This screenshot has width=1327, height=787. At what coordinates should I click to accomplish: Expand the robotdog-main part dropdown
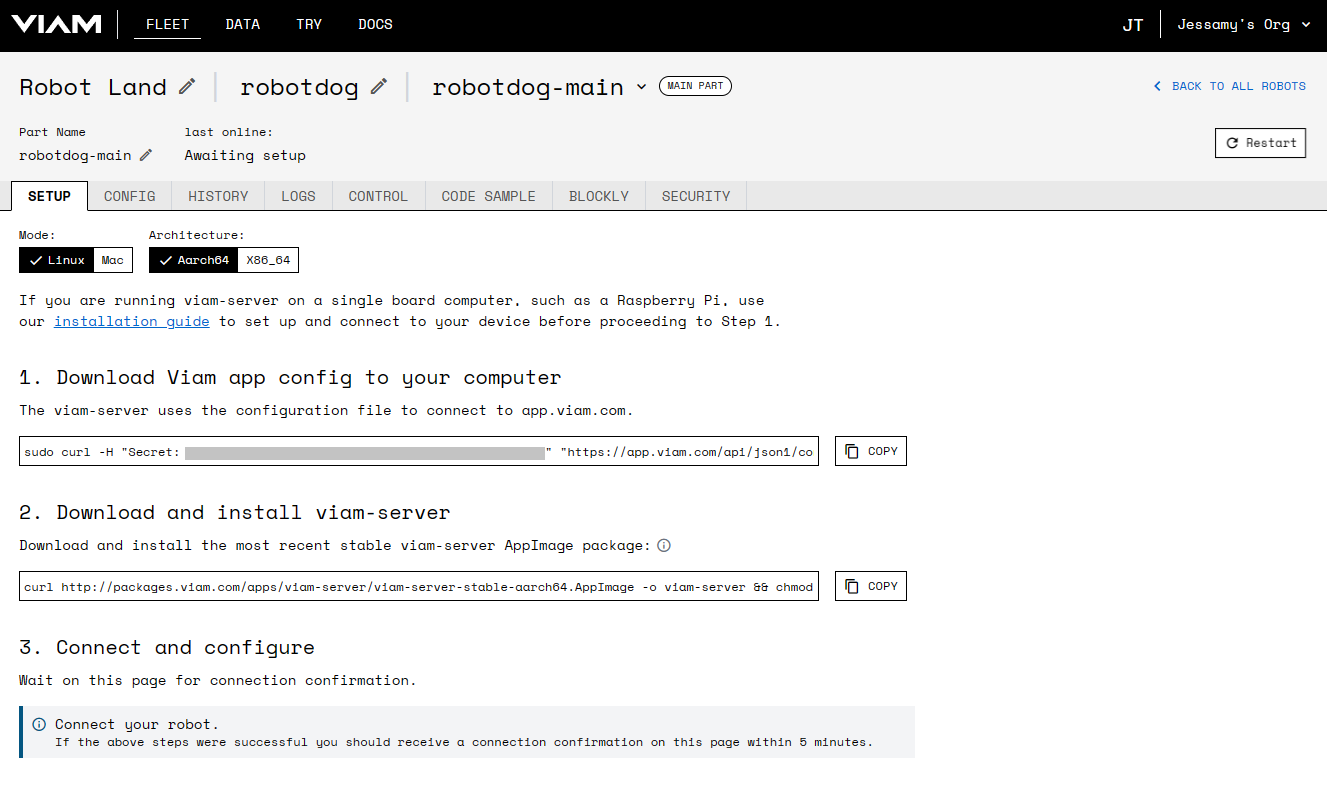tap(643, 88)
